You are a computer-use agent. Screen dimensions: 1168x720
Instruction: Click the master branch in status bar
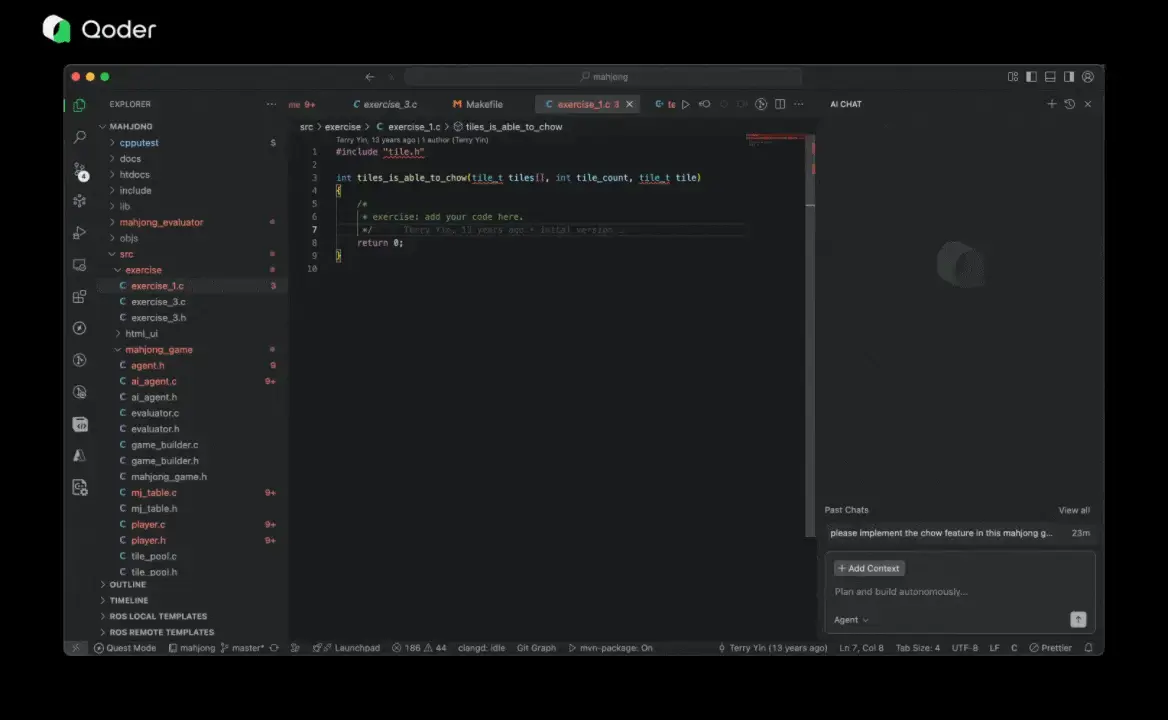242,648
